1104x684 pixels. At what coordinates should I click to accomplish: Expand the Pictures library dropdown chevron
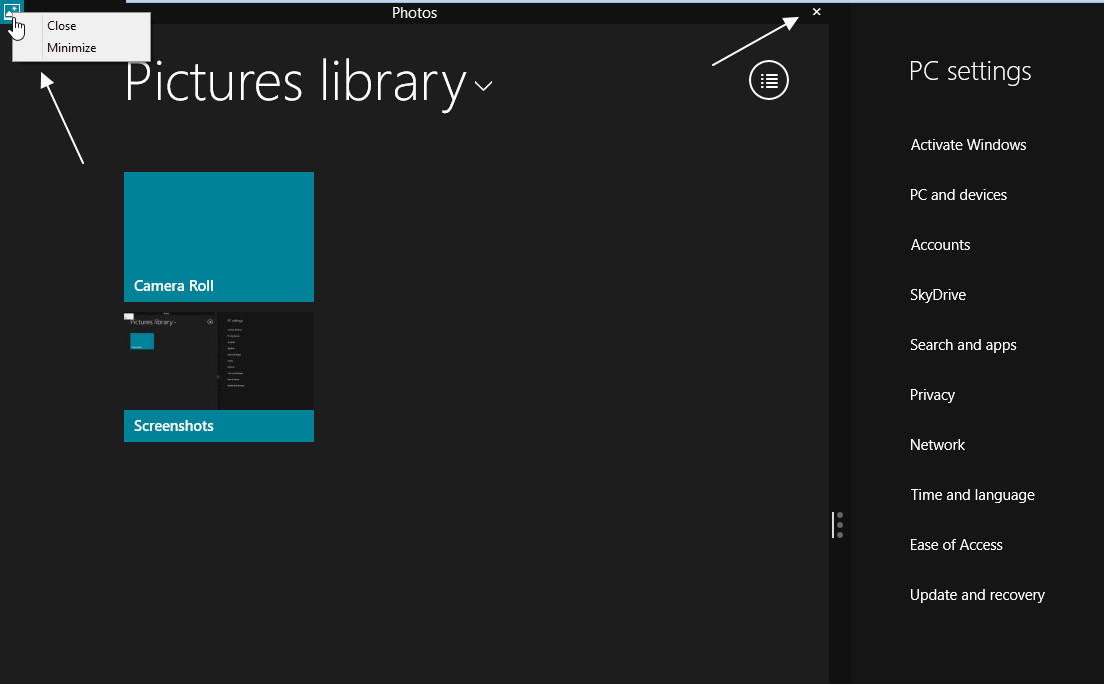click(x=483, y=86)
